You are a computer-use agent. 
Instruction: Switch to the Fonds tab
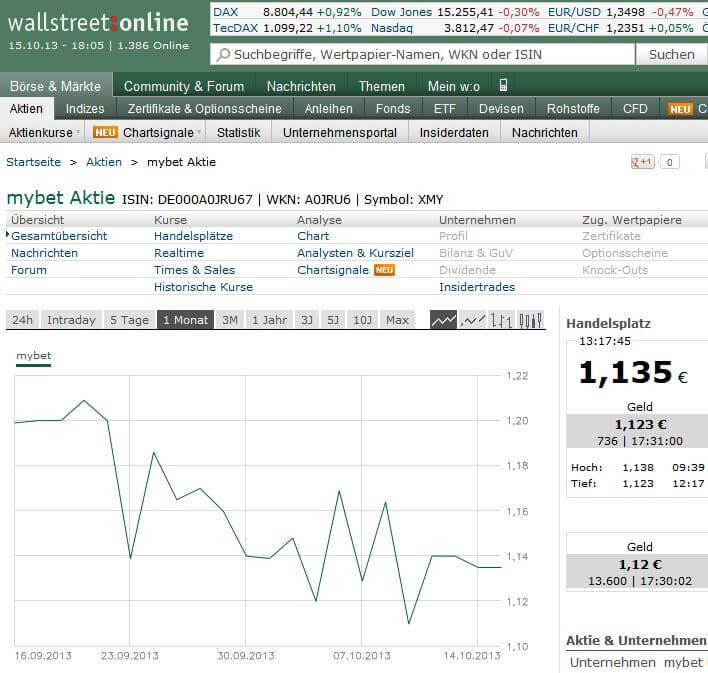pos(393,109)
